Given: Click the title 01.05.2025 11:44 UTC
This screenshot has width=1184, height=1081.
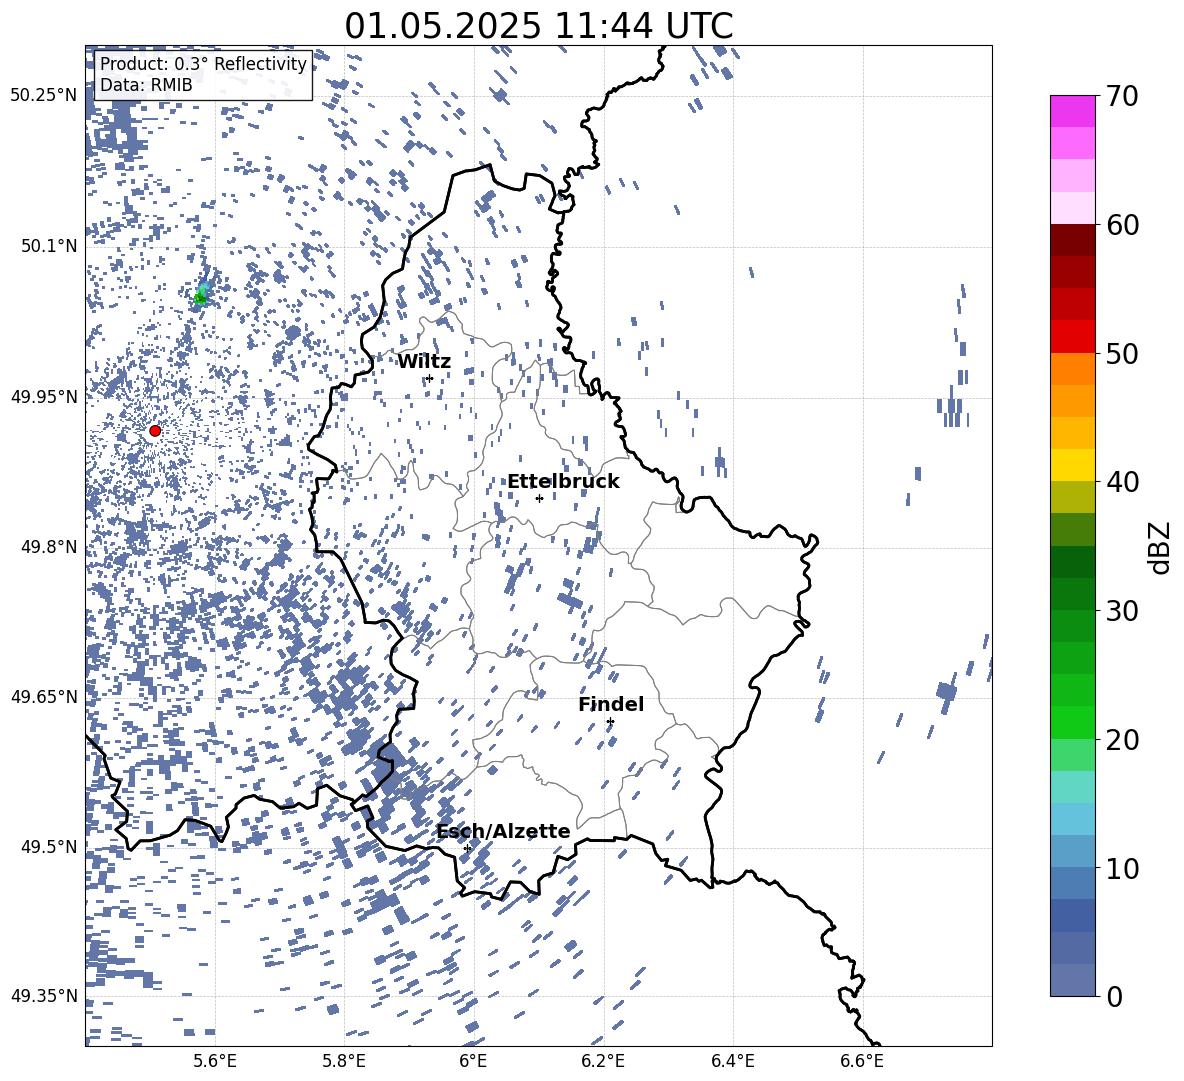Looking at the screenshot, I should pos(538,25).
